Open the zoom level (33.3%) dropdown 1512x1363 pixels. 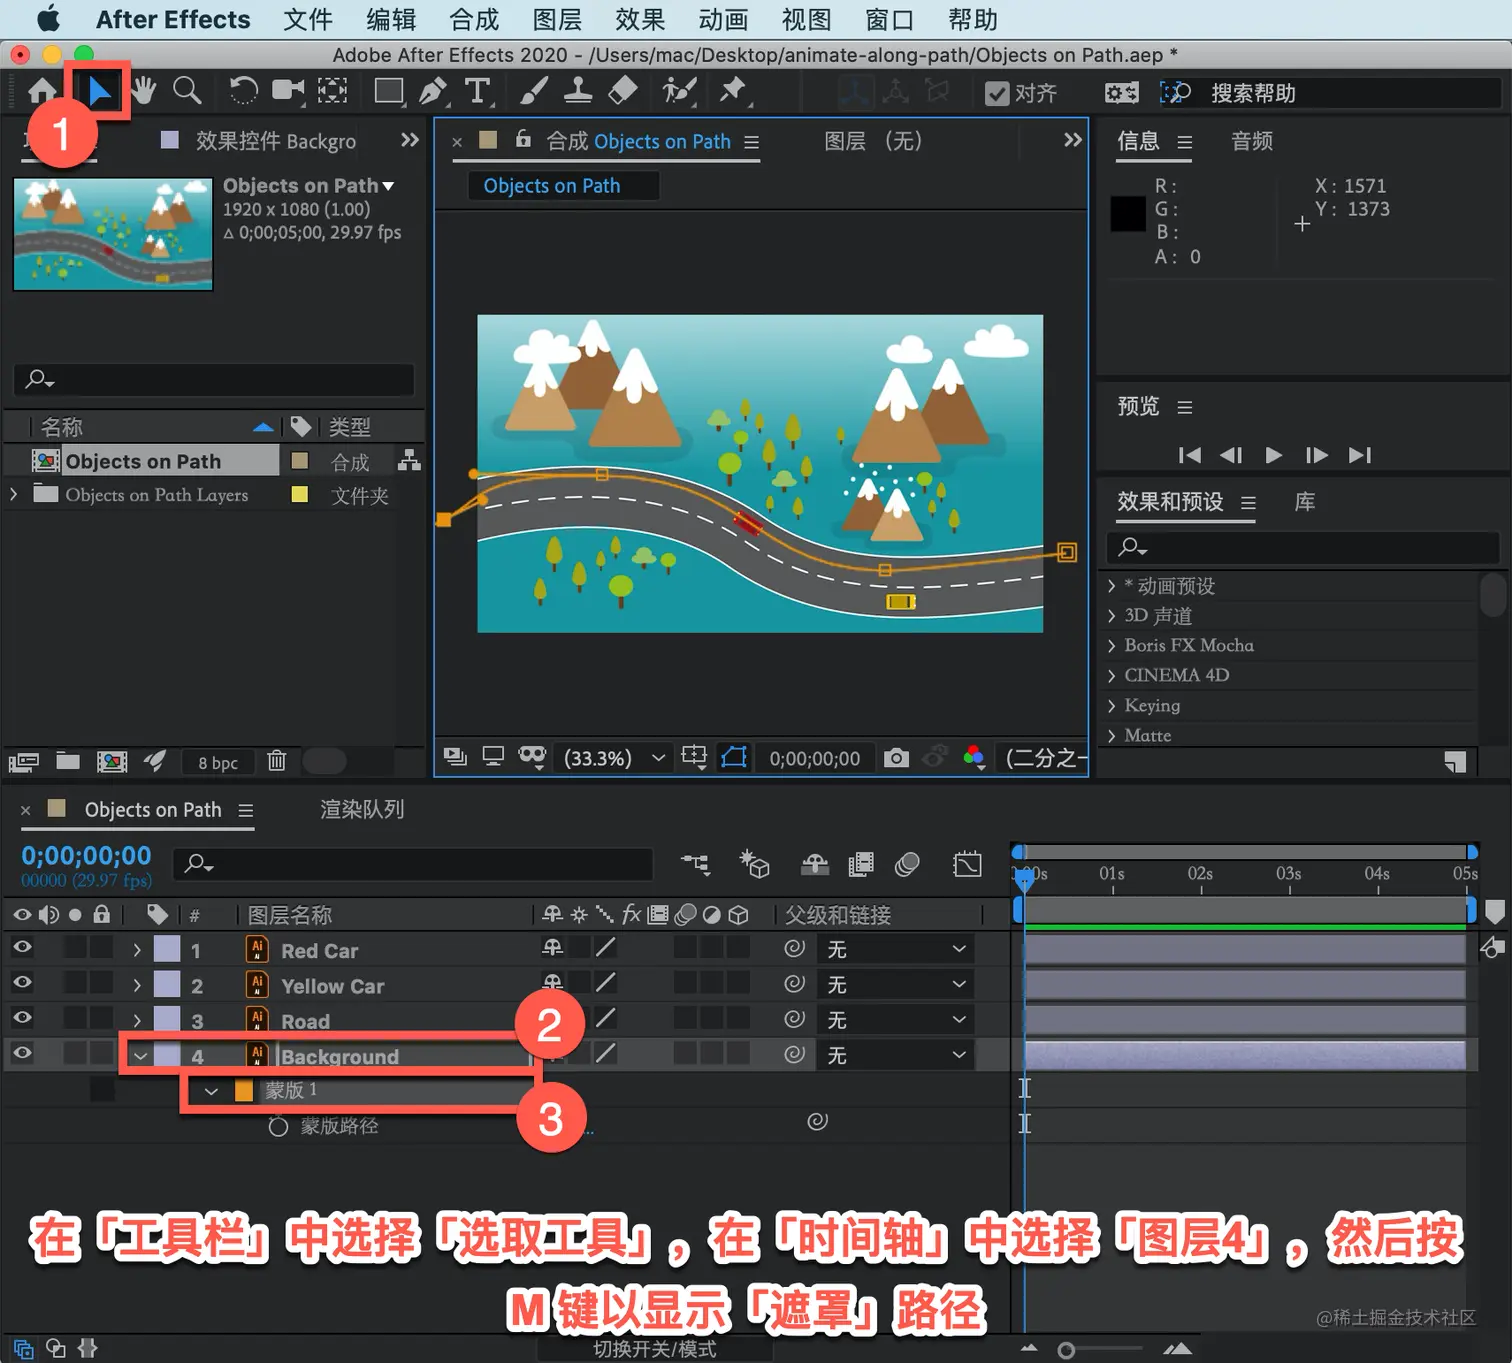[614, 758]
